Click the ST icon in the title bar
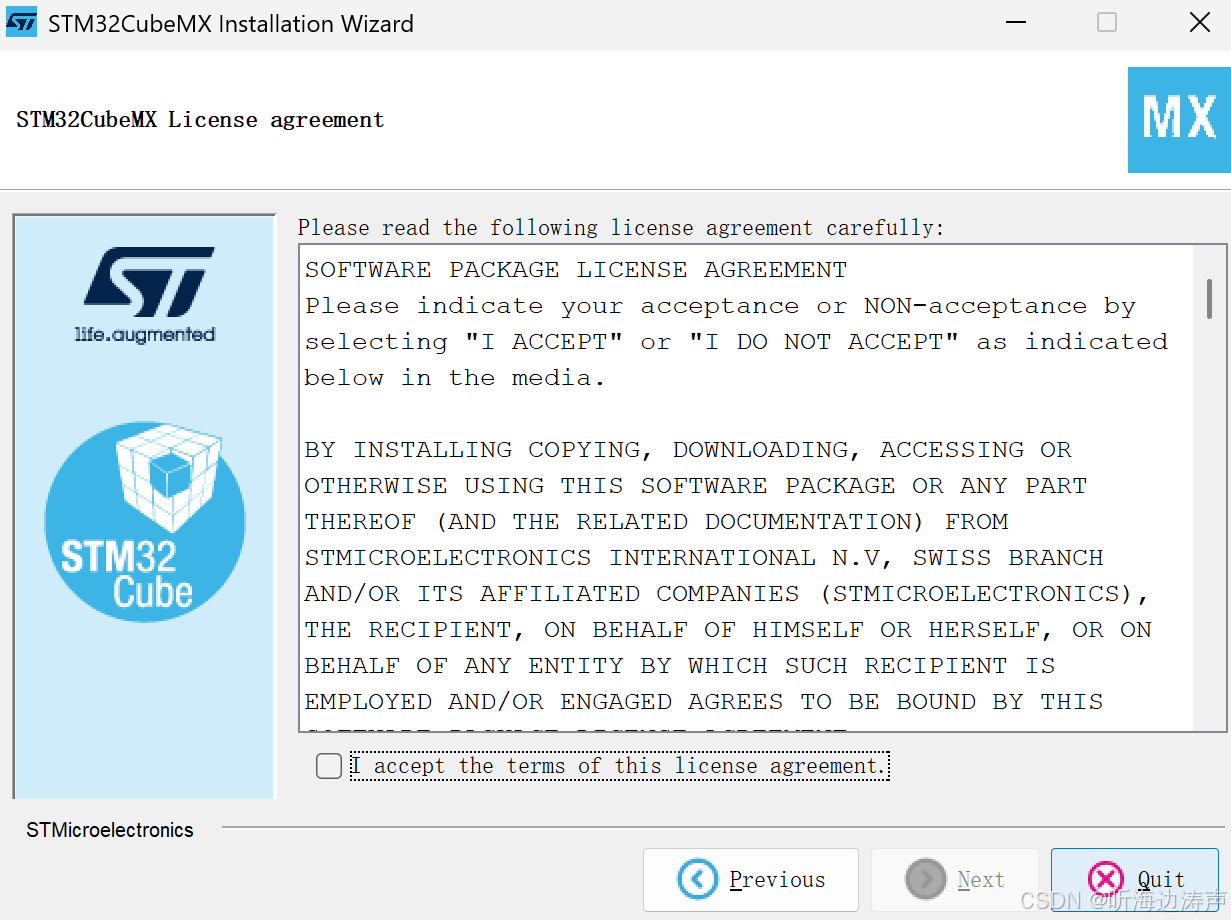Image resolution: width=1231 pixels, height=920 pixels. point(21,23)
